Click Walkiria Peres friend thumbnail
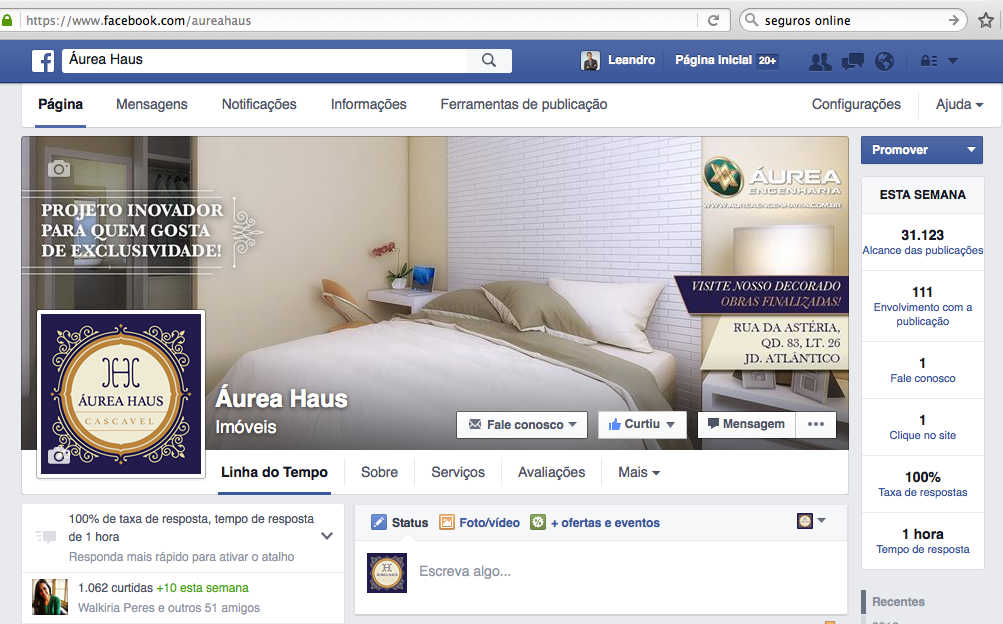This screenshot has height=624, width=1003. click(50, 597)
